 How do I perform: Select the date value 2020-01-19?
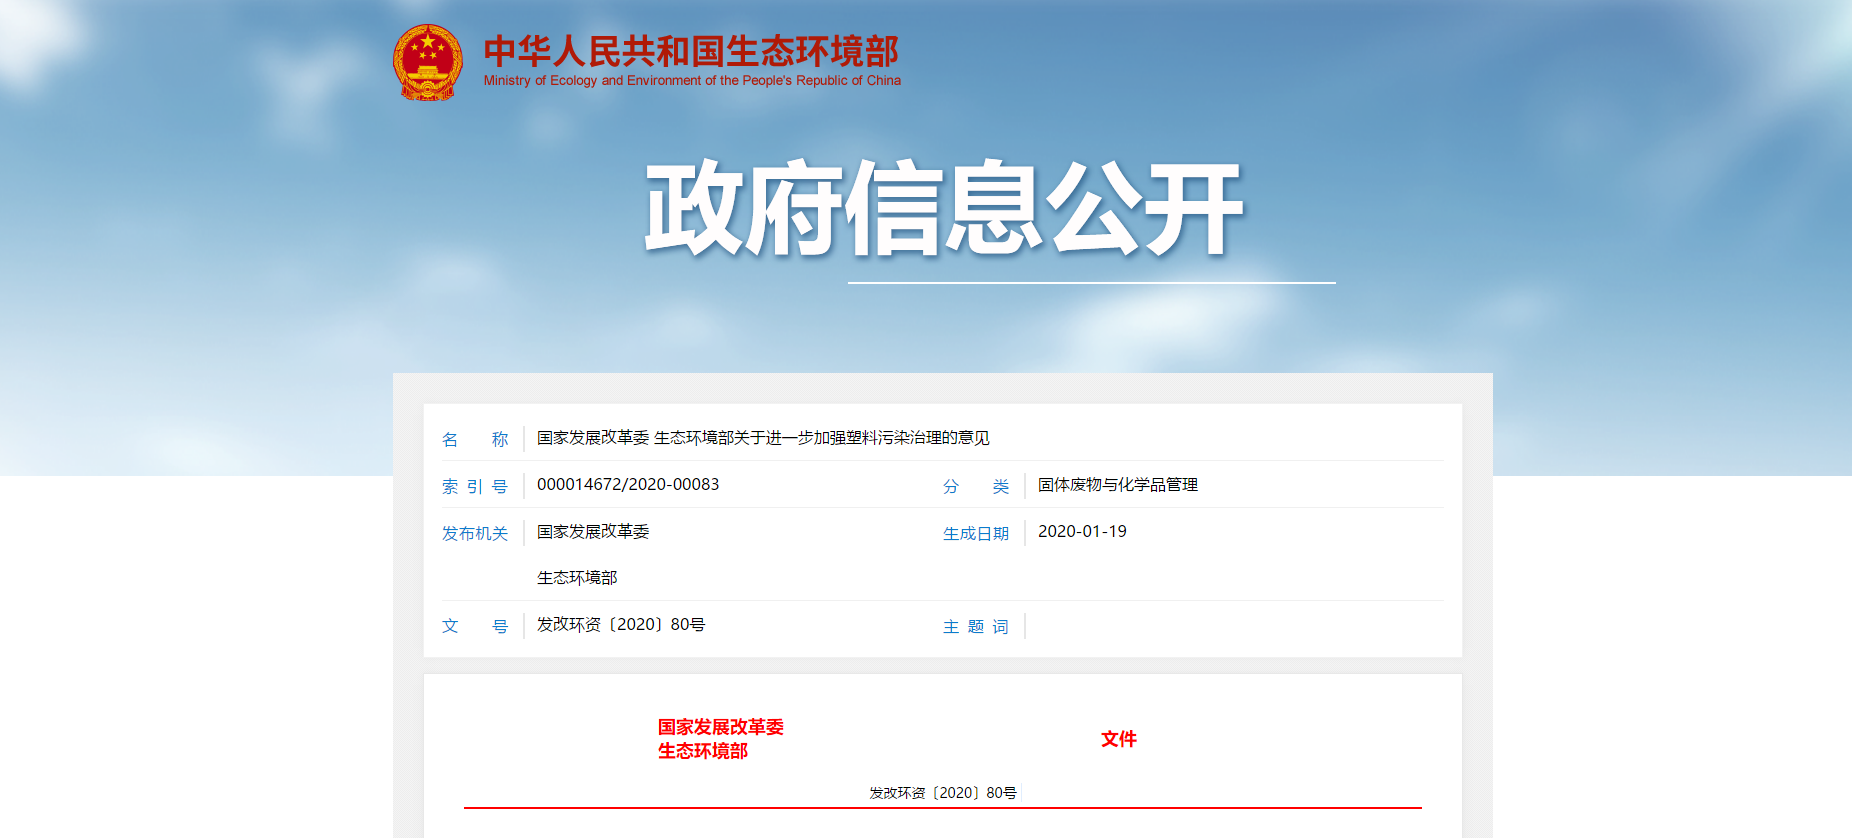(1082, 532)
